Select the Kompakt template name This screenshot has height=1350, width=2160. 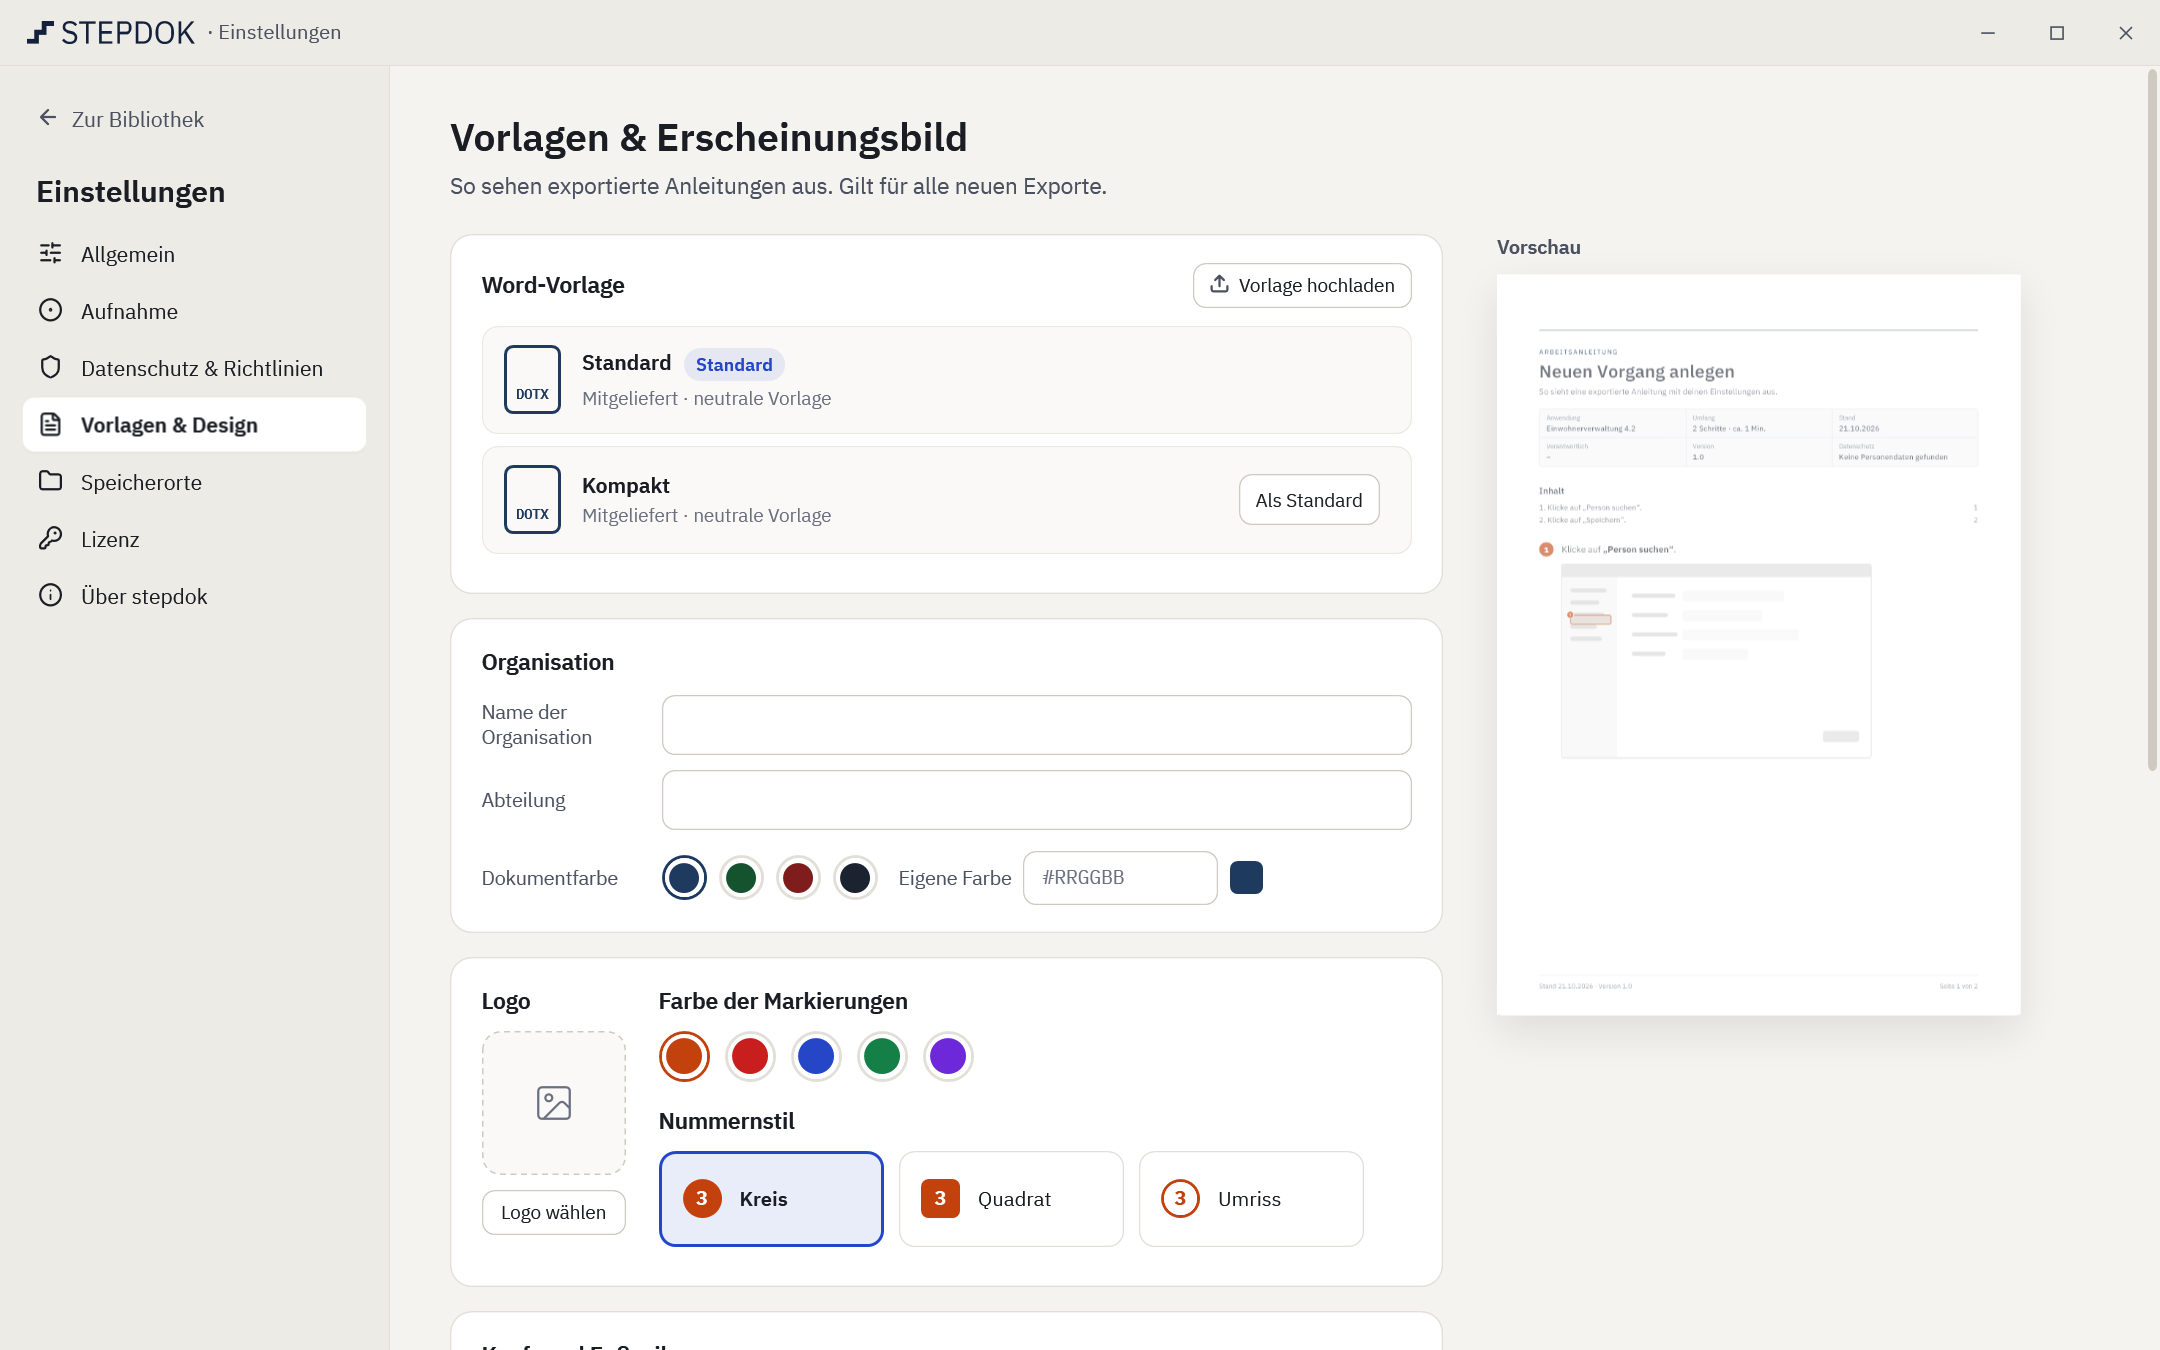point(626,485)
